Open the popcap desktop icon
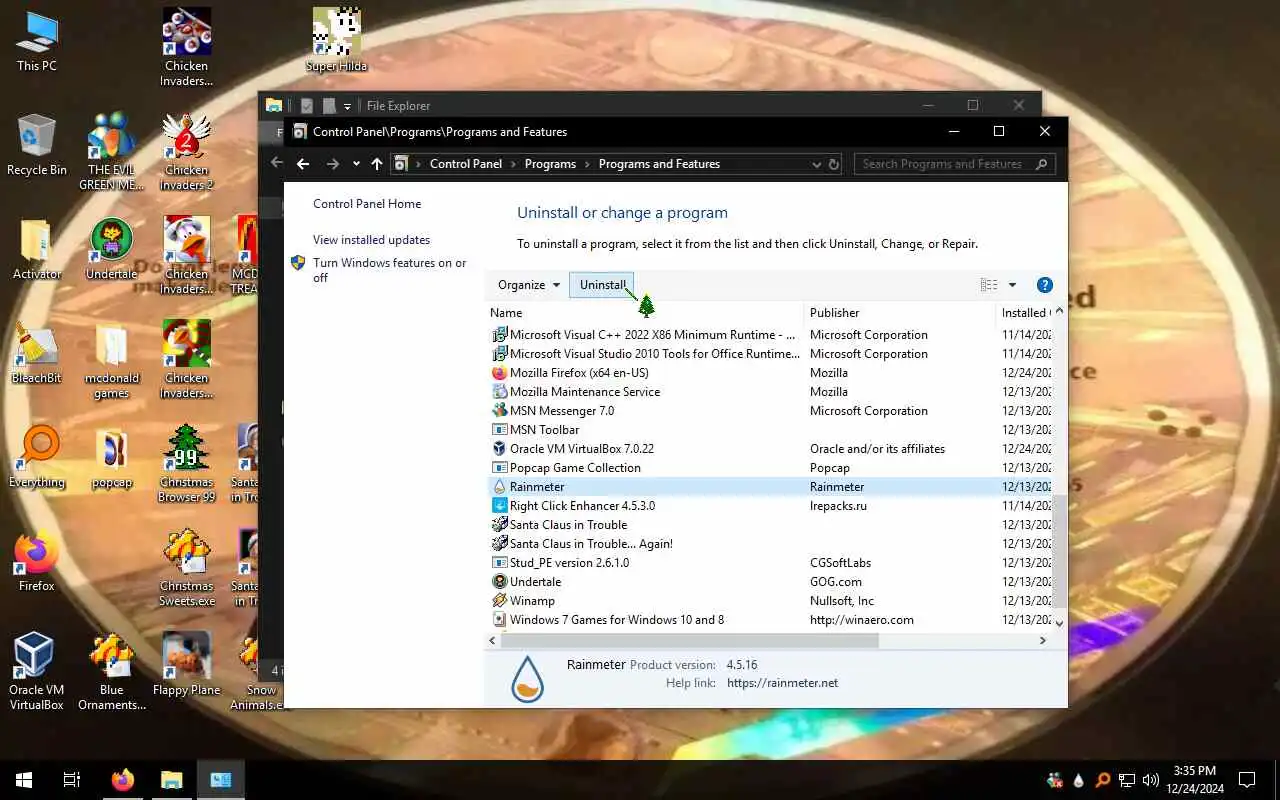This screenshot has height=800, width=1280. pos(112,457)
